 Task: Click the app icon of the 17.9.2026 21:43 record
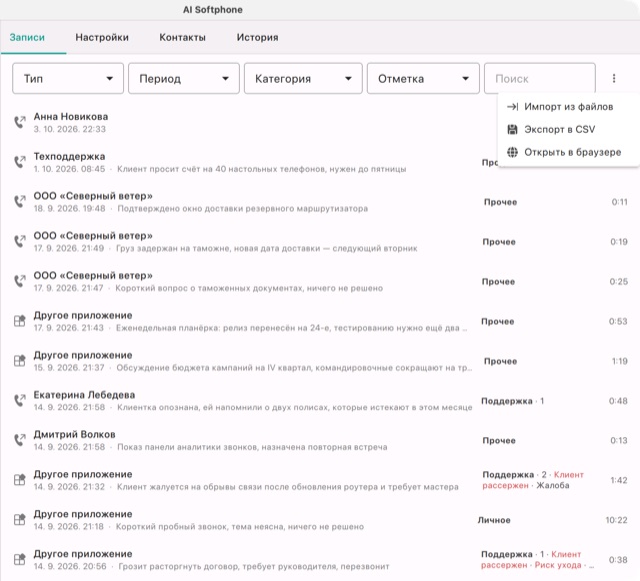[20, 321]
